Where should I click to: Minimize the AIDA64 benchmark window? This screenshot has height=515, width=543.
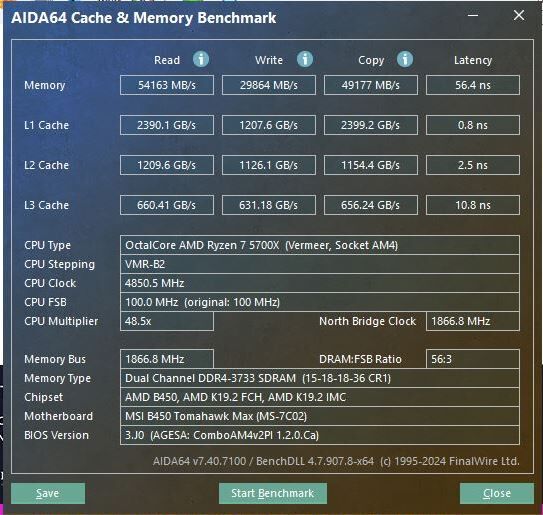pyautogui.click(x=473, y=16)
